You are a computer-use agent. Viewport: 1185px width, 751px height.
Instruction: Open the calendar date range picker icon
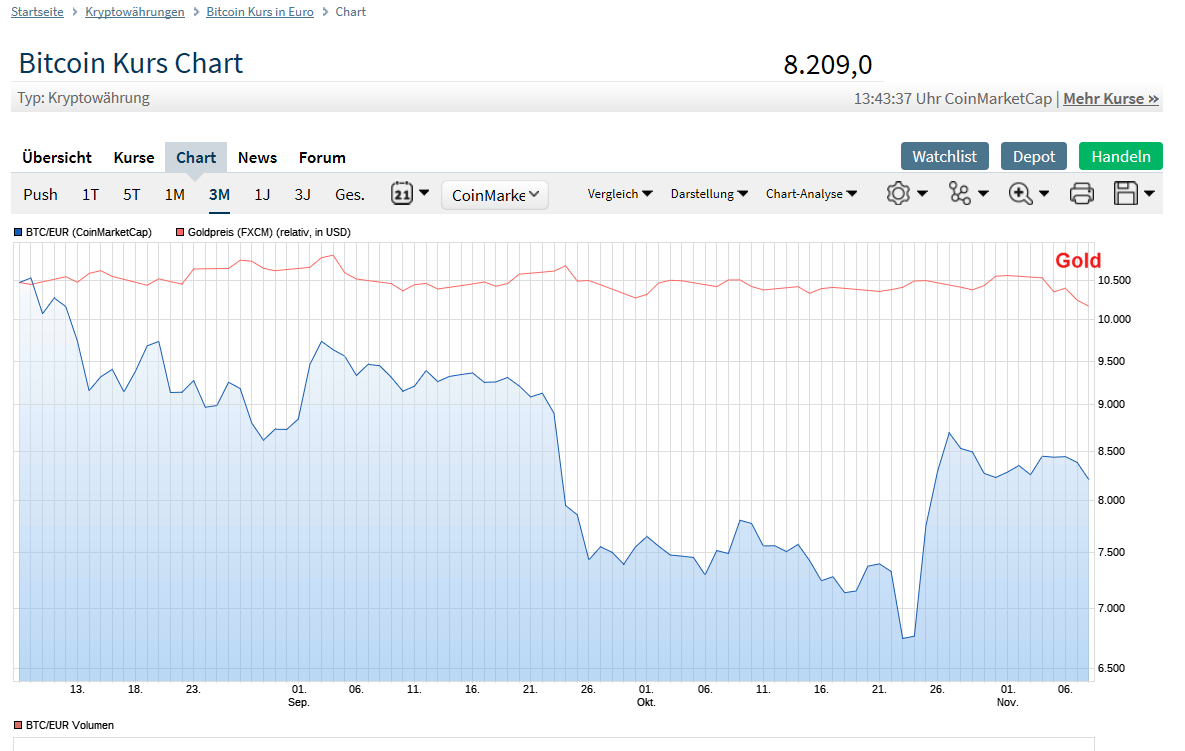pyautogui.click(x=401, y=193)
